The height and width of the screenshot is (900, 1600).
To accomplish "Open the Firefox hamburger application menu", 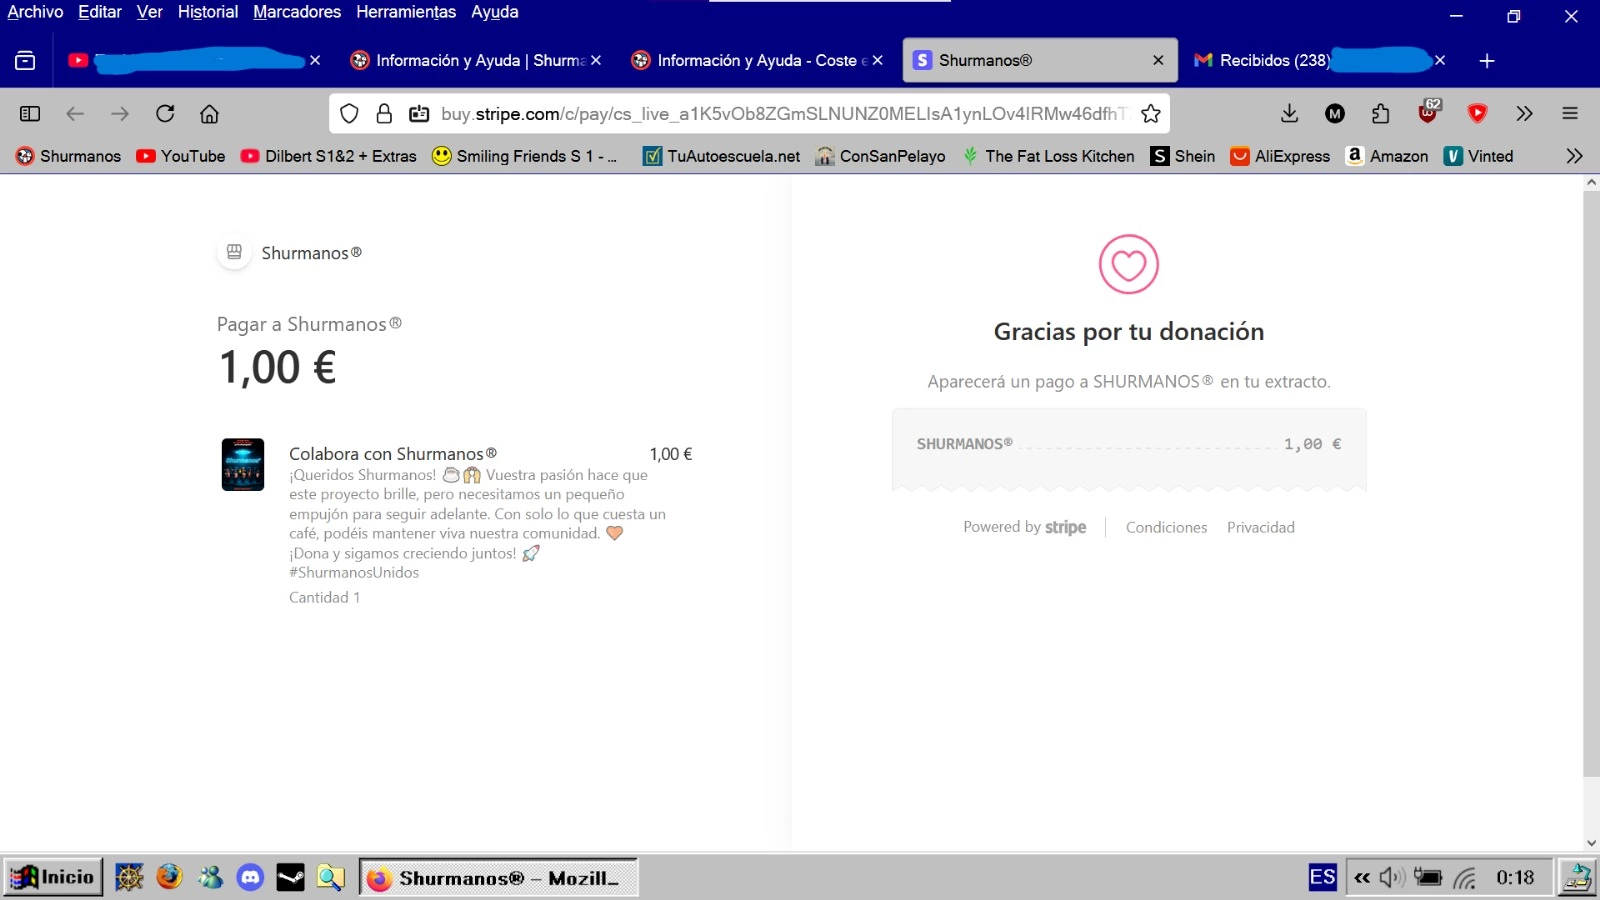I will [1570, 114].
